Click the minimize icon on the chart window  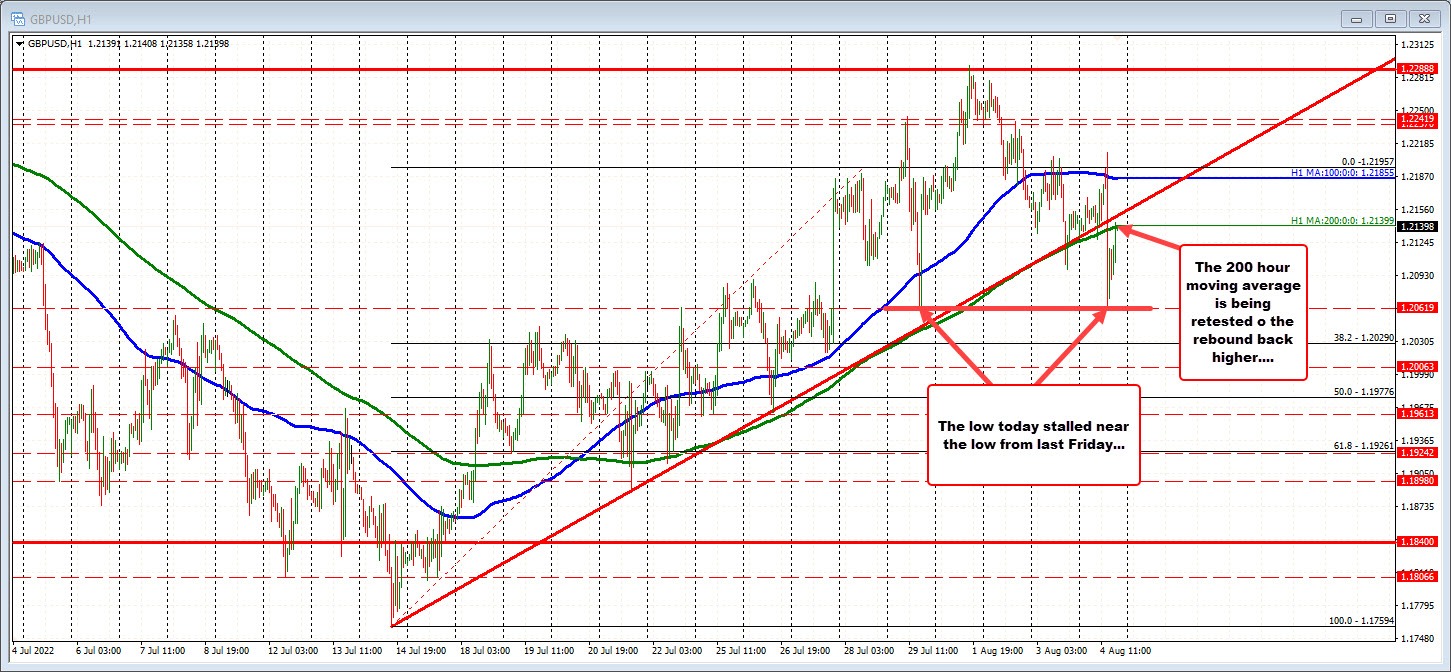click(1355, 18)
